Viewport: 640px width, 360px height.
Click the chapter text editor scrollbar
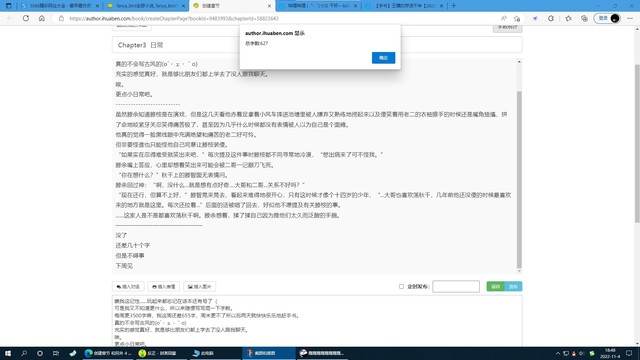[519, 180]
